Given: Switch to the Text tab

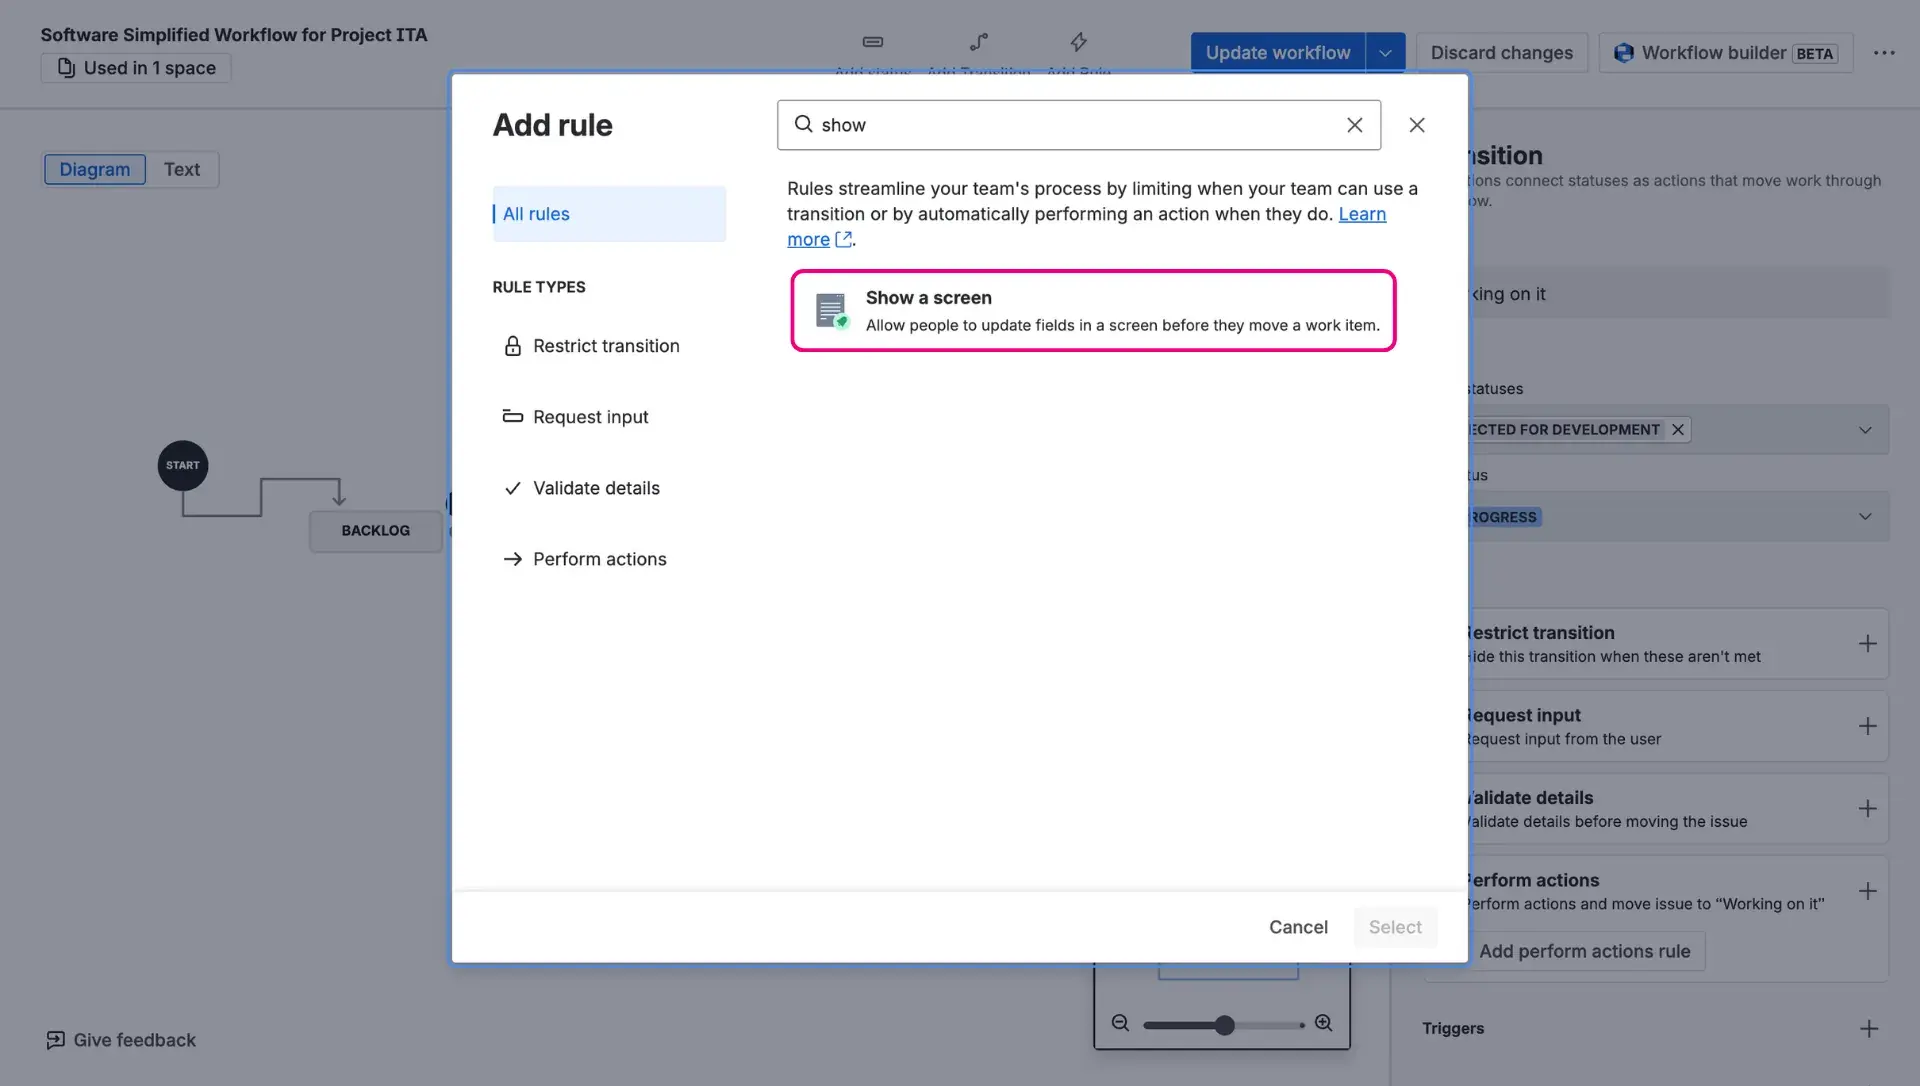Looking at the screenshot, I should [181, 169].
